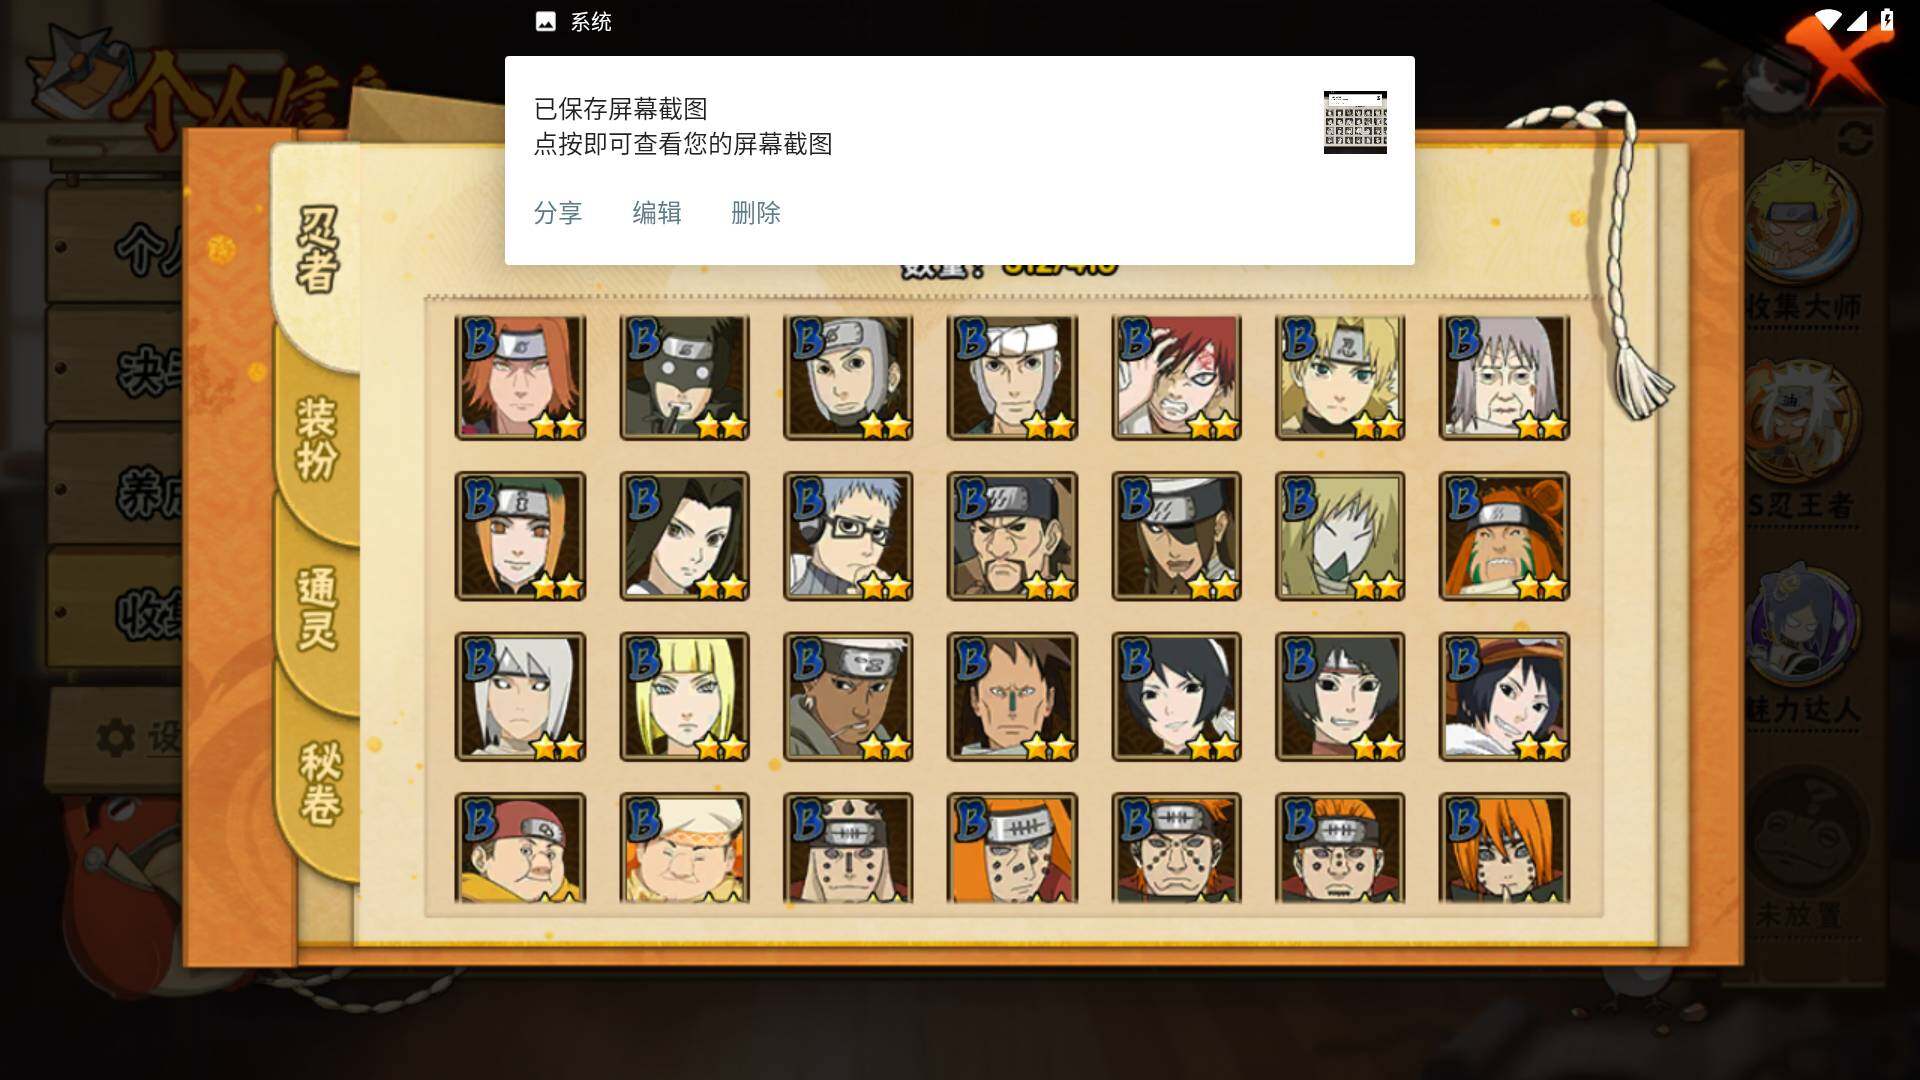Select the blonde Temari ninja portrait
This screenshot has width=1920, height=1080.
[x=1340, y=378]
